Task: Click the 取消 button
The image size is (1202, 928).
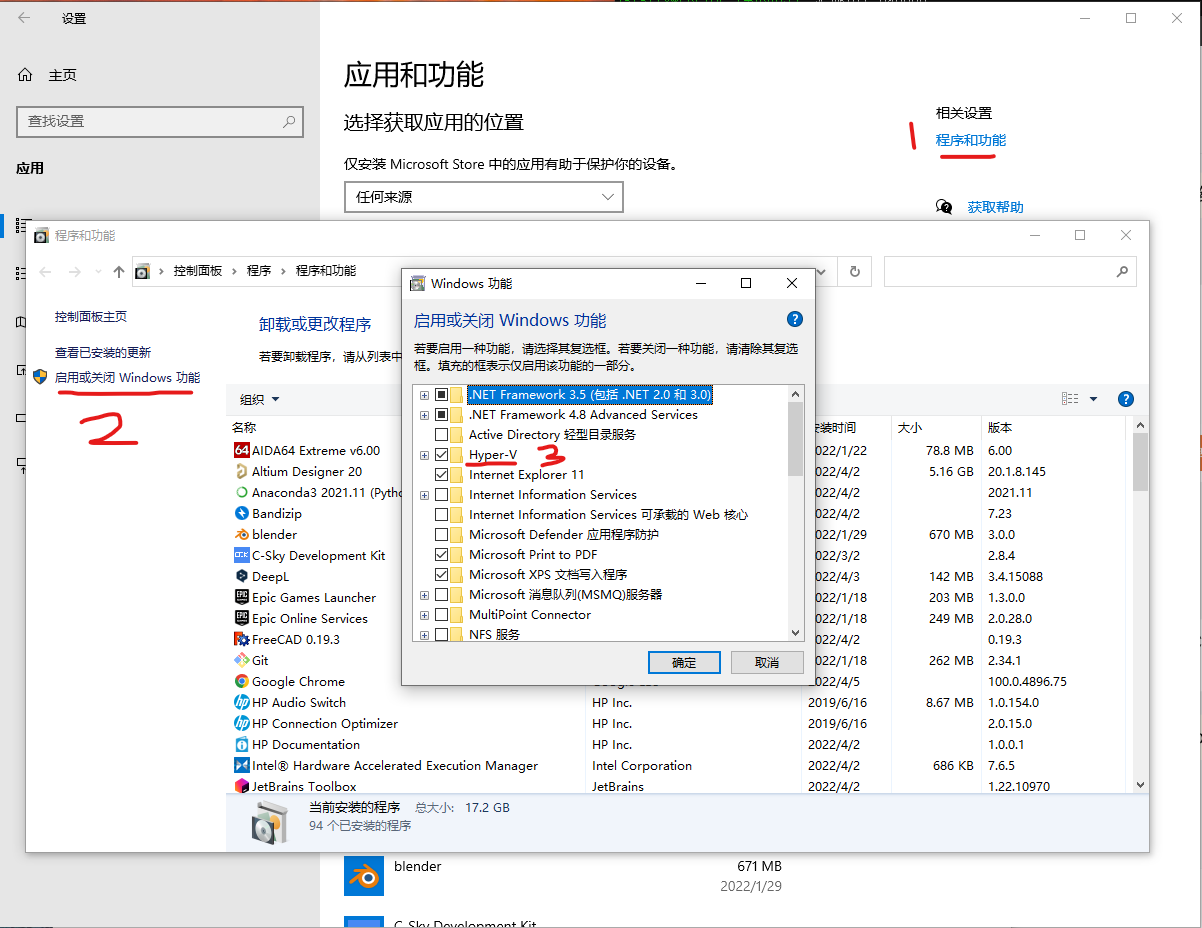Action: click(x=767, y=662)
